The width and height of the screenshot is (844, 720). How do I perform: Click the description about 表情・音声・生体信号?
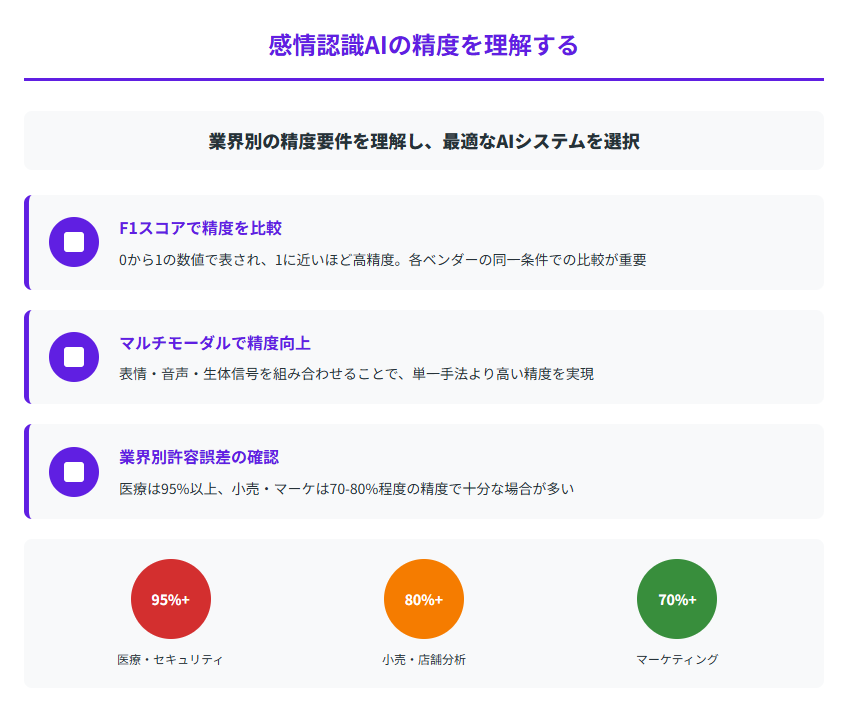click(356, 374)
